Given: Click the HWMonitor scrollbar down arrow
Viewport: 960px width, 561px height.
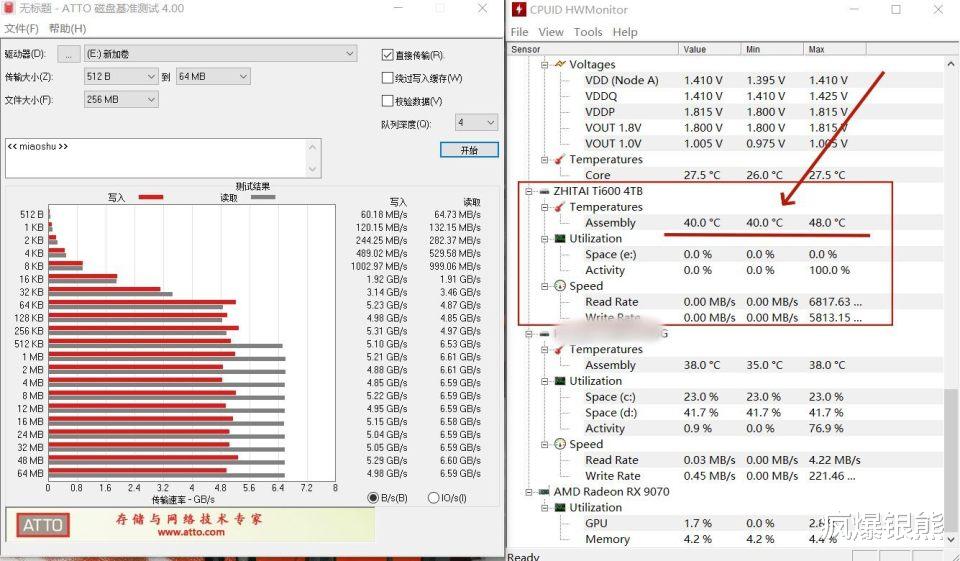Looking at the screenshot, I should pos(951,539).
